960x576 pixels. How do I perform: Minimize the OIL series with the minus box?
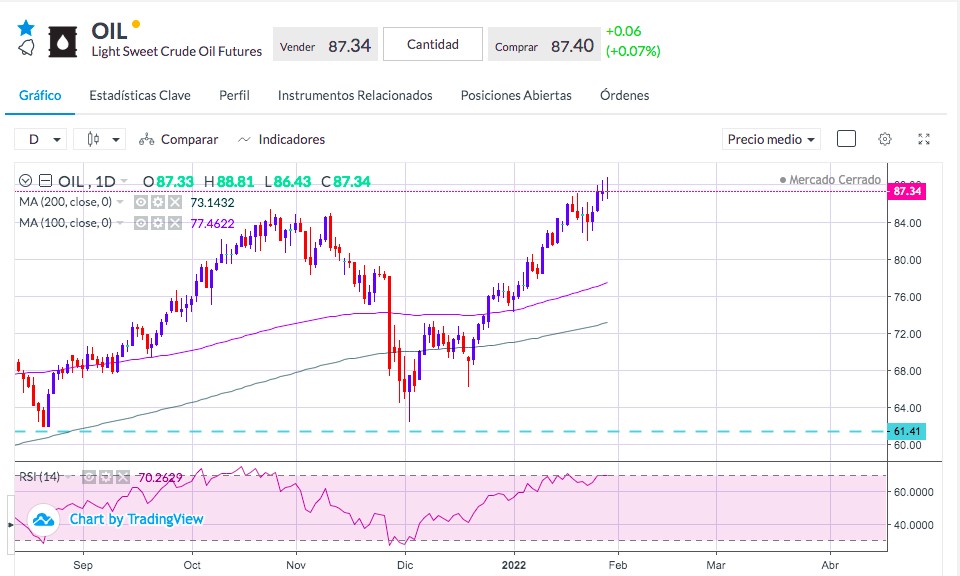pyautogui.click(x=45, y=181)
